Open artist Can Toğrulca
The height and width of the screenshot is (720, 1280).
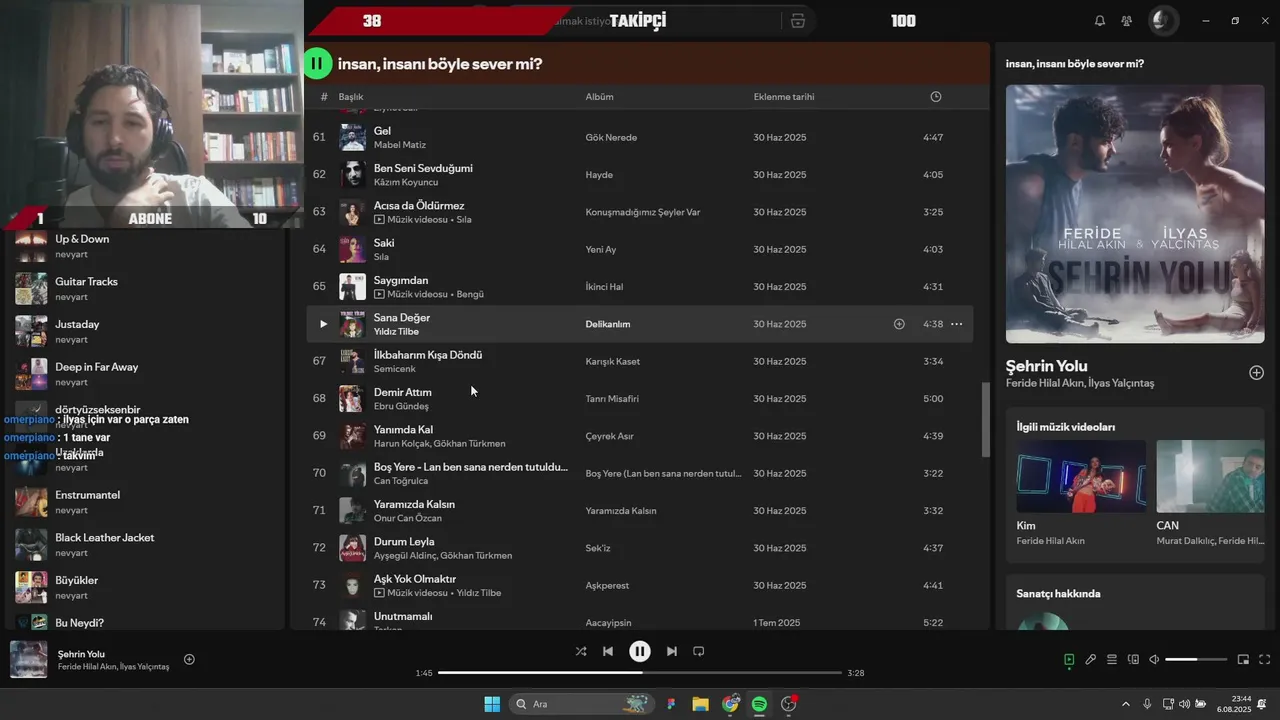click(x=400, y=481)
